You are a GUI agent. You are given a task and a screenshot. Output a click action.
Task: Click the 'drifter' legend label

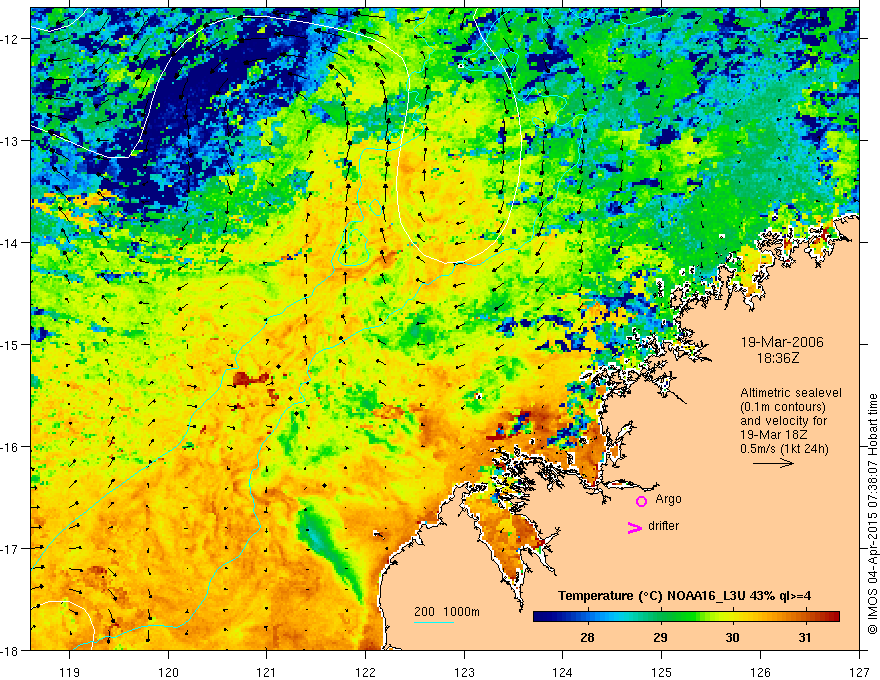tap(663, 526)
